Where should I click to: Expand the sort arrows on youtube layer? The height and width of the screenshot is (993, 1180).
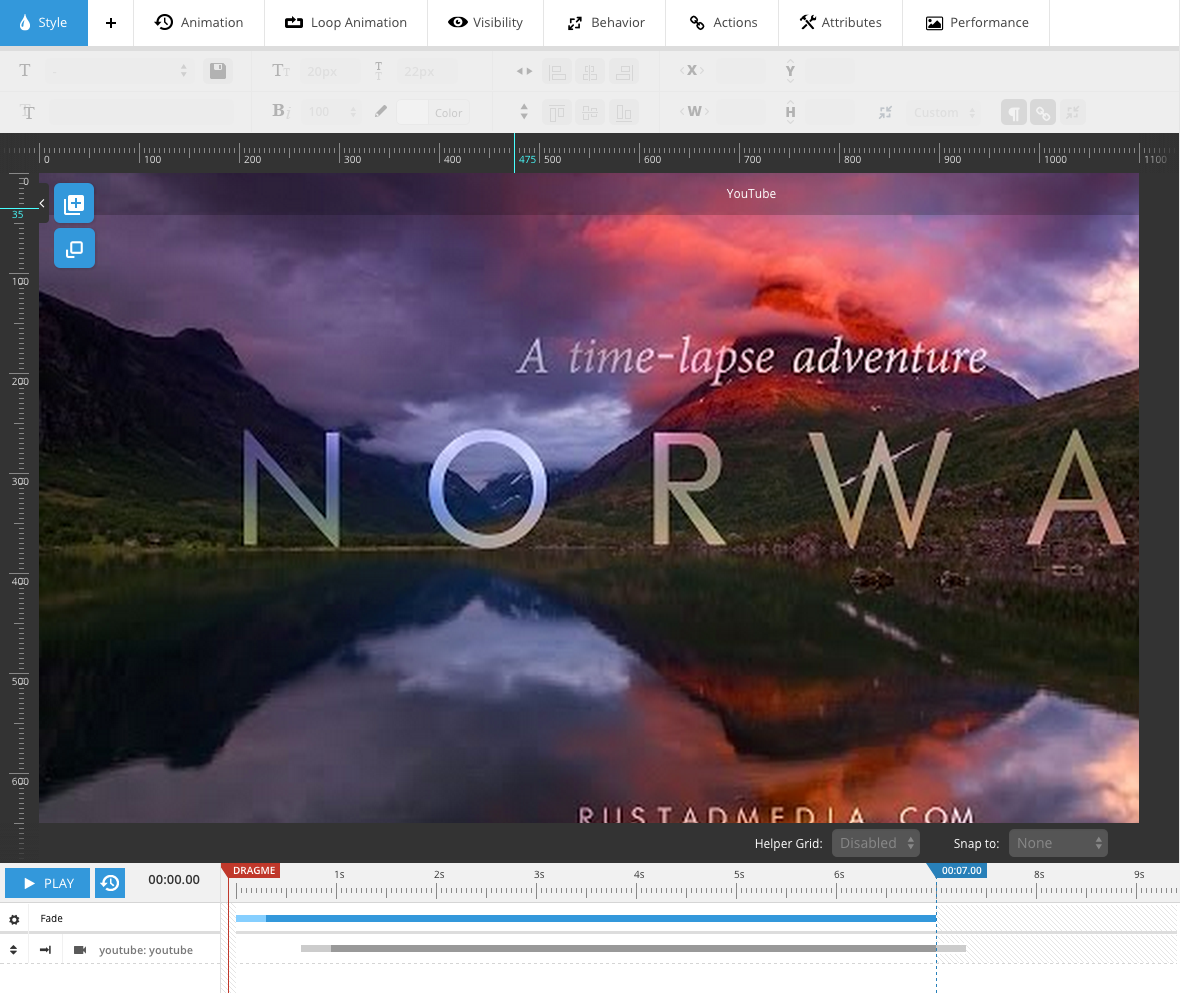point(14,950)
